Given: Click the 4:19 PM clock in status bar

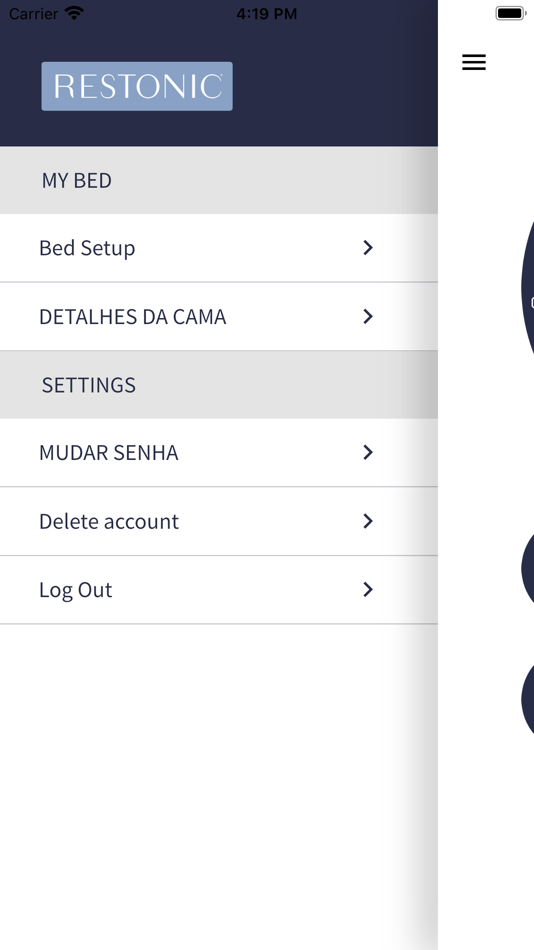Looking at the screenshot, I should pyautogui.click(x=267, y=13).
